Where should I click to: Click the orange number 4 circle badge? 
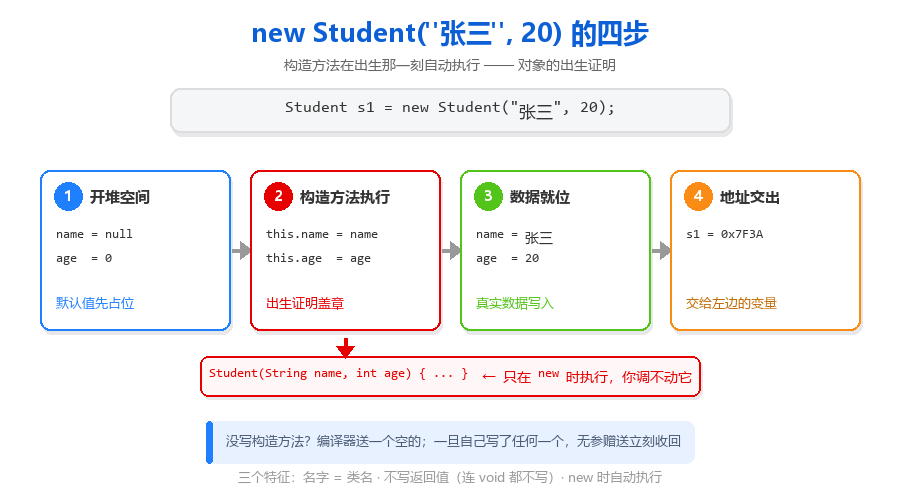699,196
